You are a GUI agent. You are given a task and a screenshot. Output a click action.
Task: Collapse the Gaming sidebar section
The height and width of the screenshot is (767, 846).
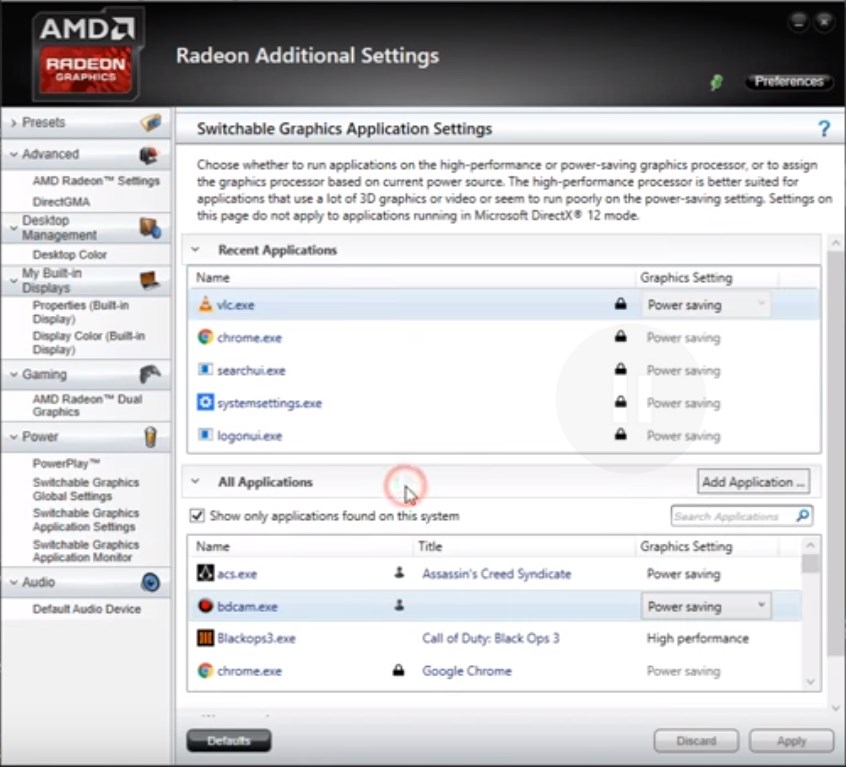pos(13,374)
